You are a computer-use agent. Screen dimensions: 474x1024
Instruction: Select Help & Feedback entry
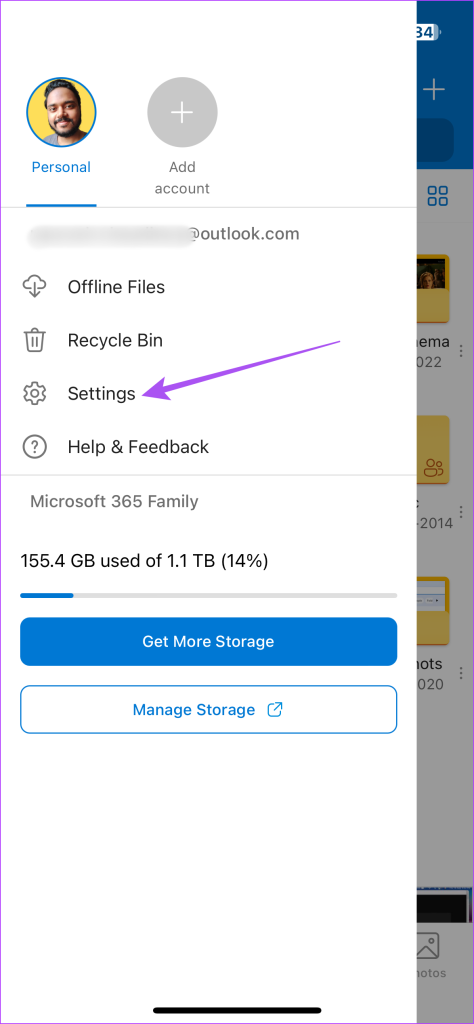click(138, 447)
